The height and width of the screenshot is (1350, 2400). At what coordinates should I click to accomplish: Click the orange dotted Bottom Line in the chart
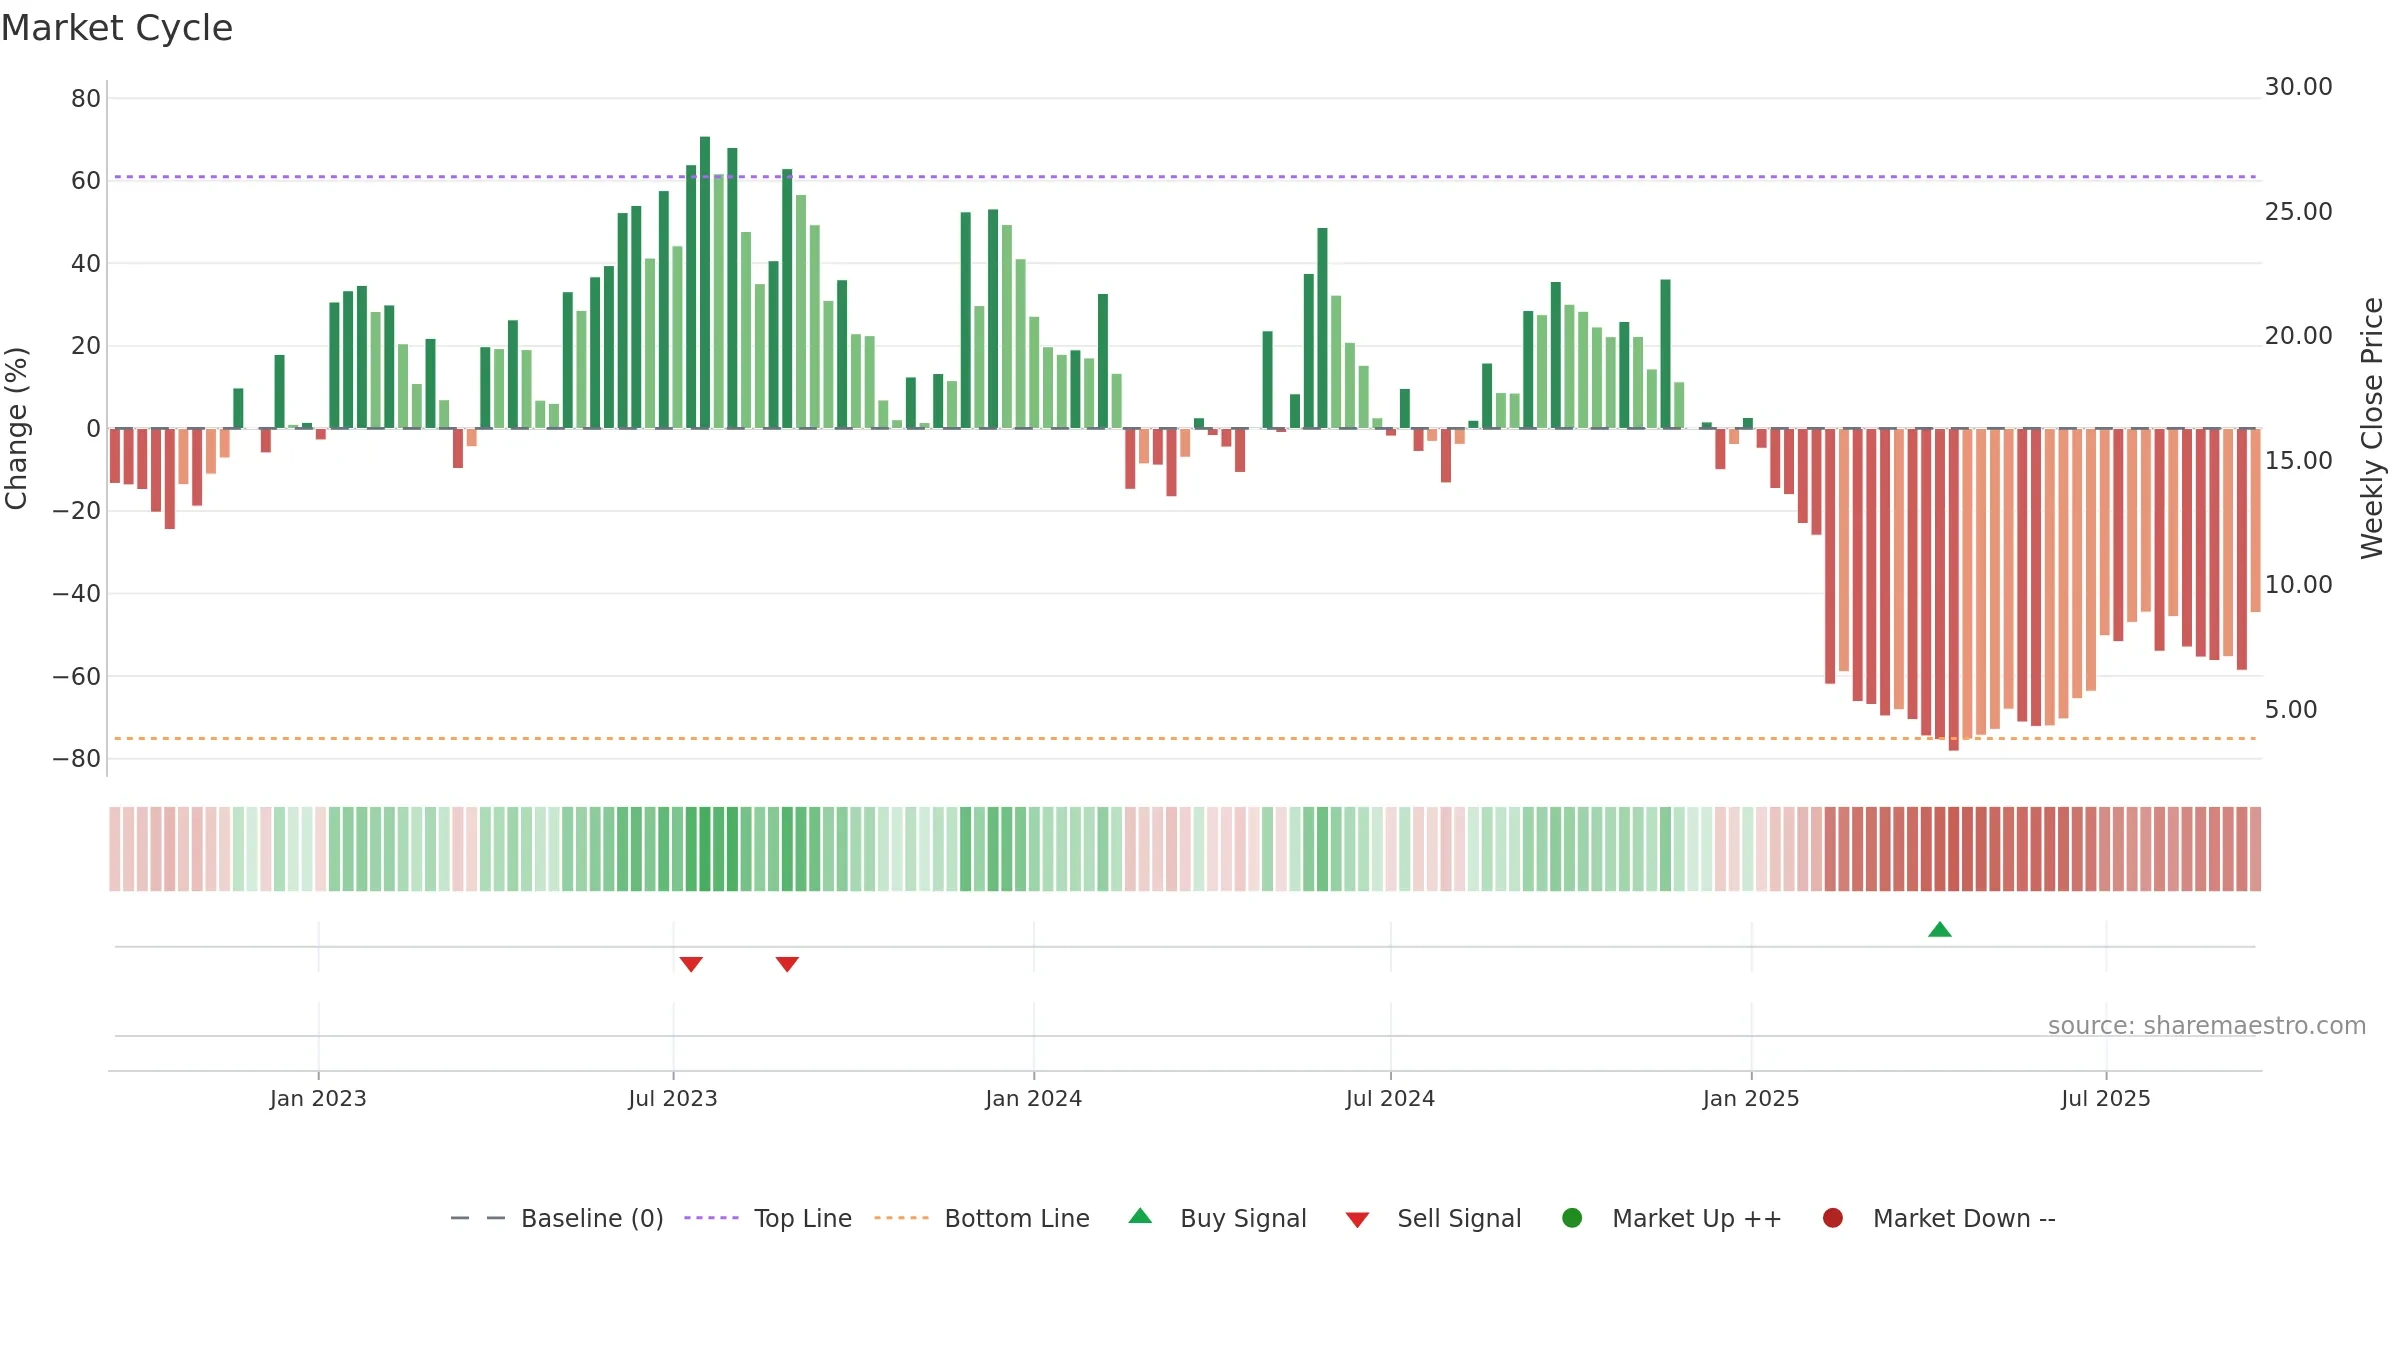[1185, 739]
